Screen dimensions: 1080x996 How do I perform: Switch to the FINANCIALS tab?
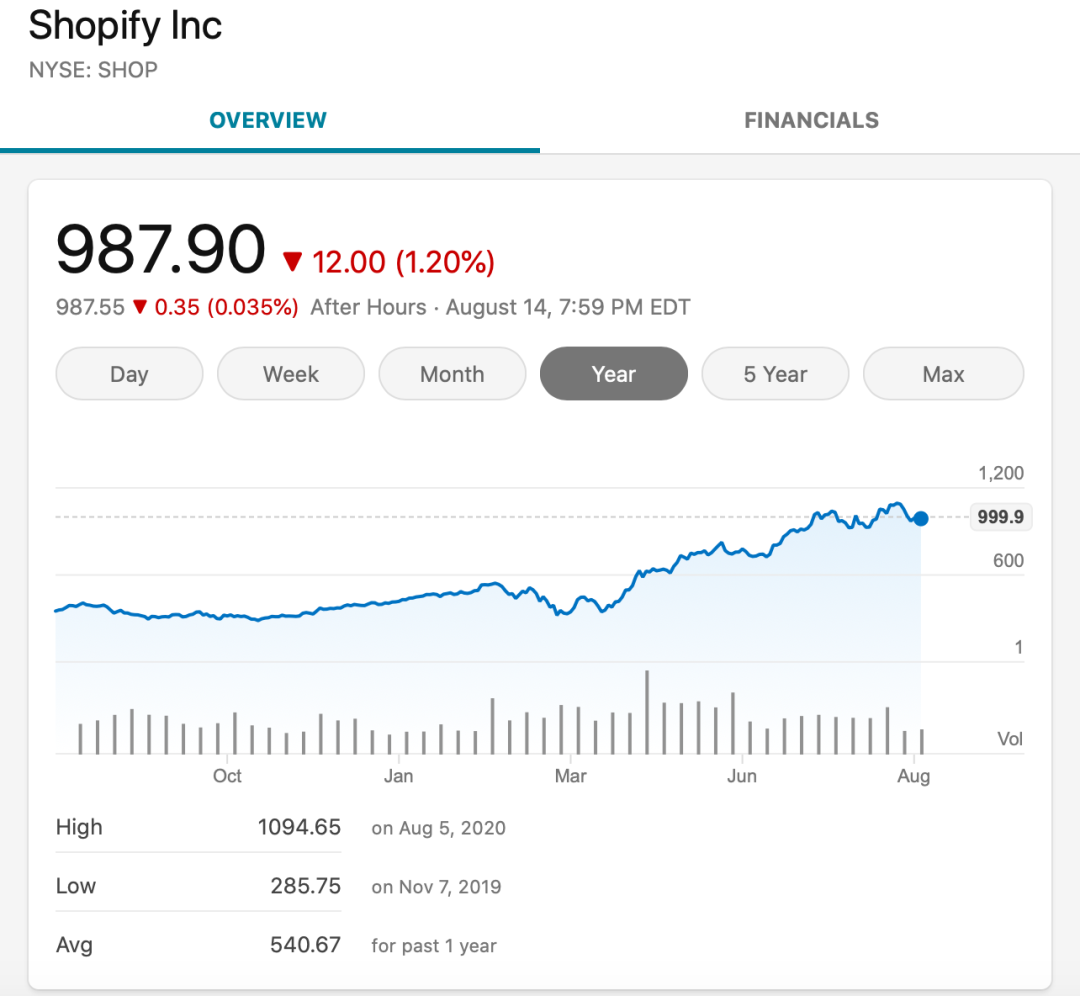tap(811, 121)
